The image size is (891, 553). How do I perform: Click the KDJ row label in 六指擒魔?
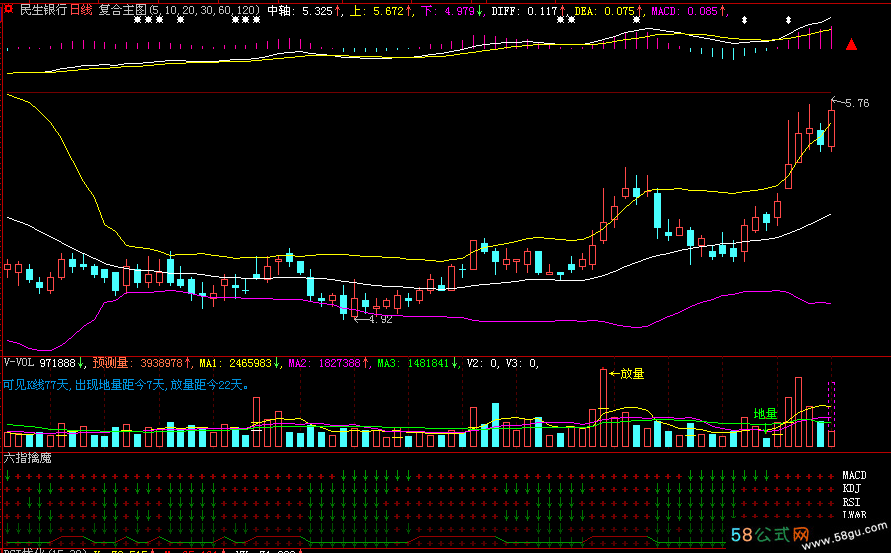851,488
